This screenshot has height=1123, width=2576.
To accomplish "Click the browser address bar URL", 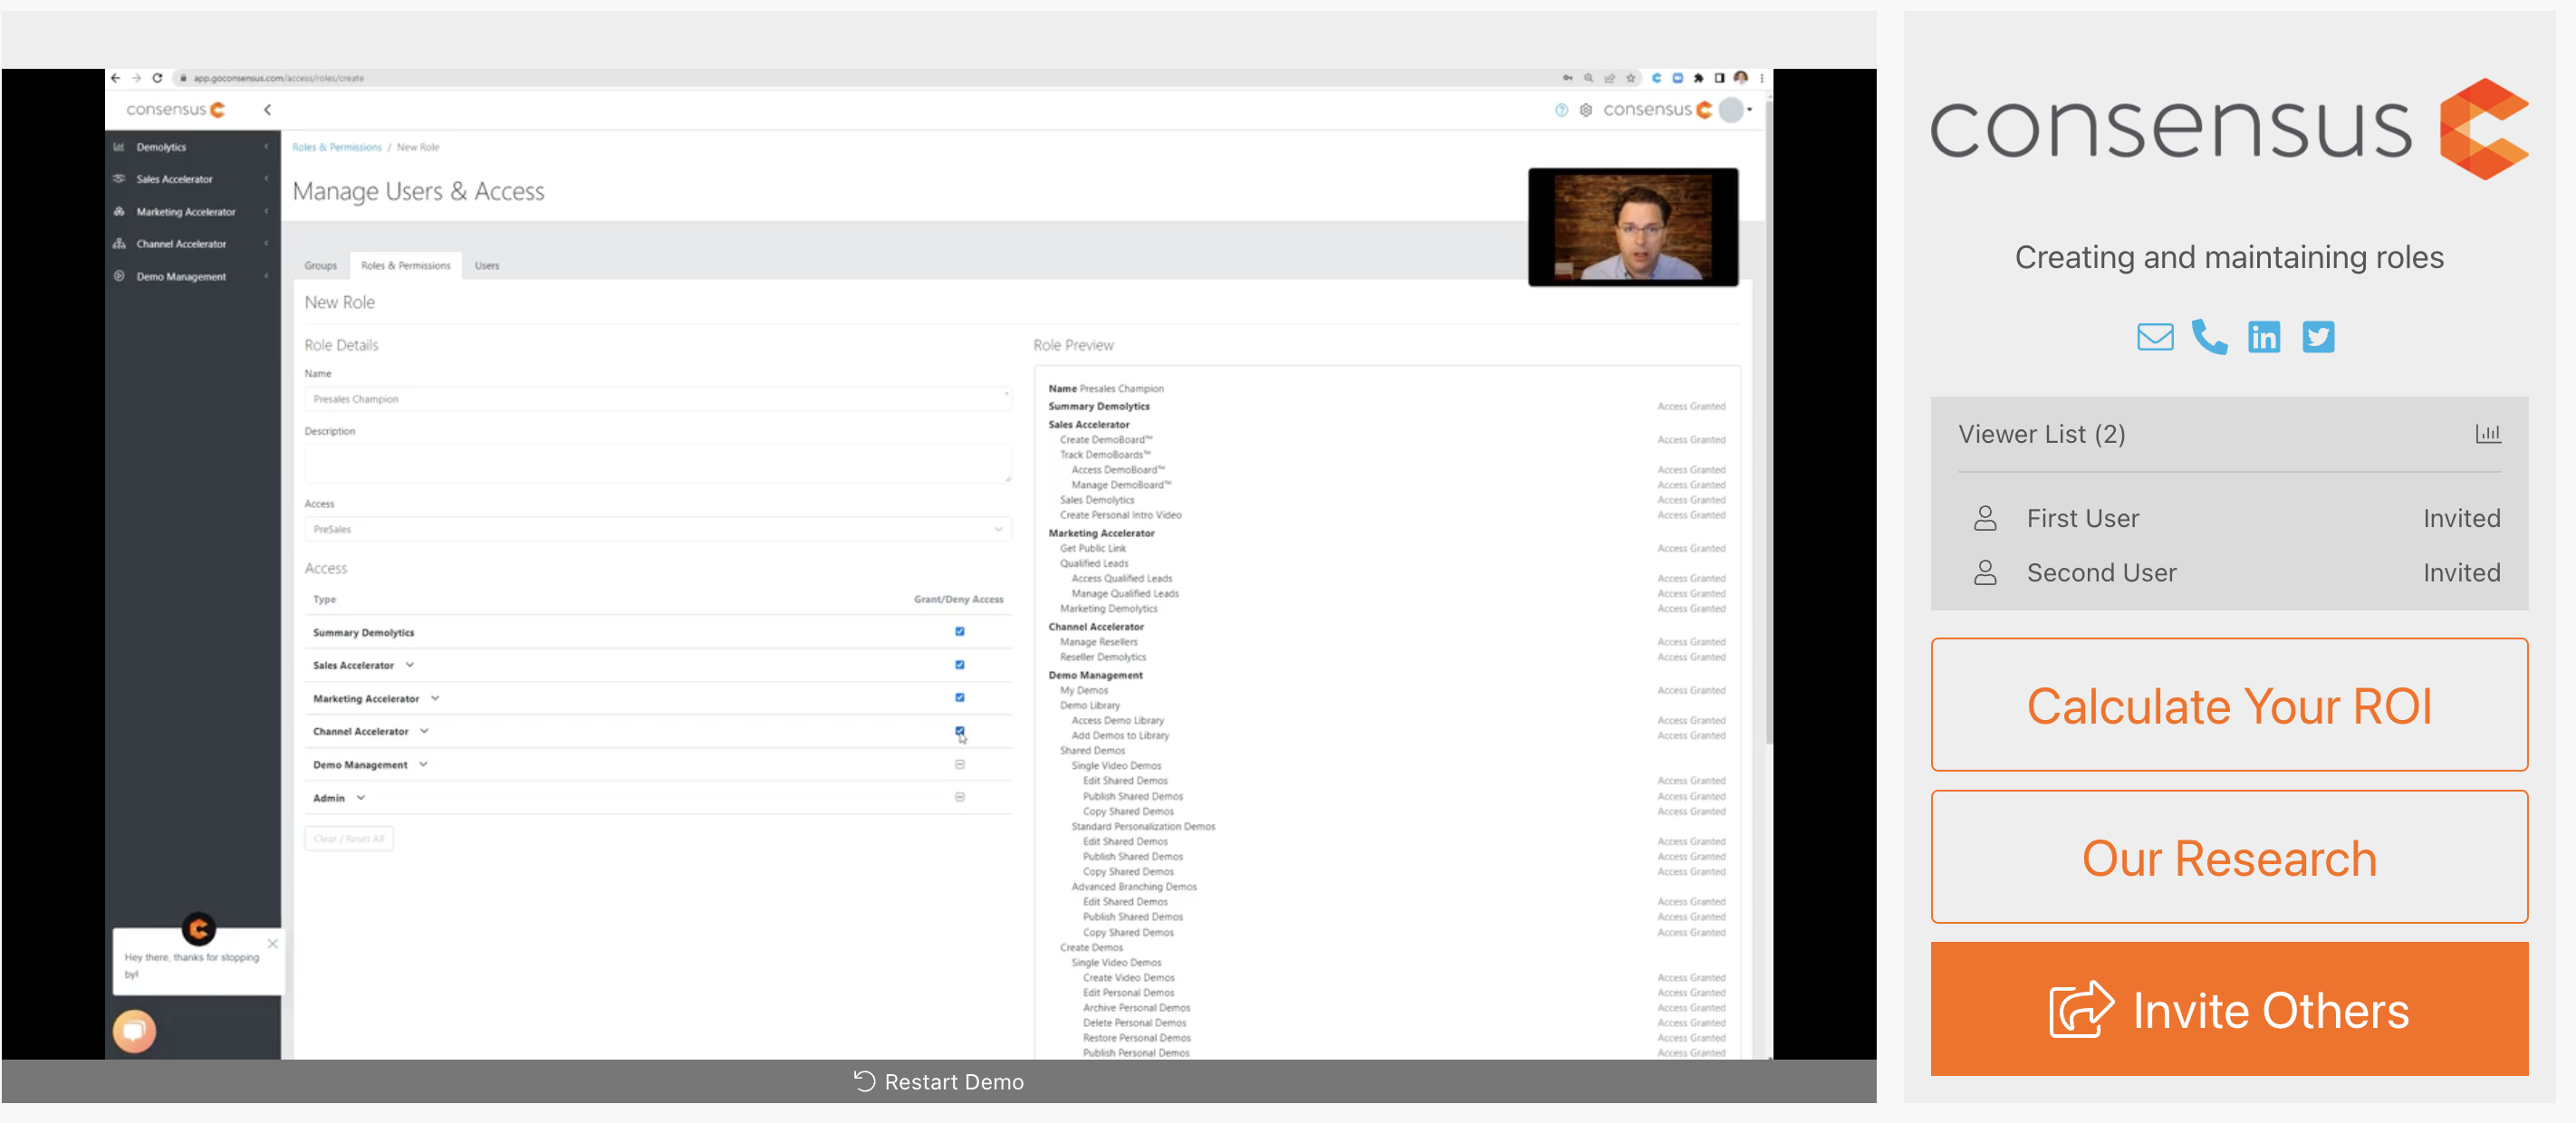I will pos(279,78).
